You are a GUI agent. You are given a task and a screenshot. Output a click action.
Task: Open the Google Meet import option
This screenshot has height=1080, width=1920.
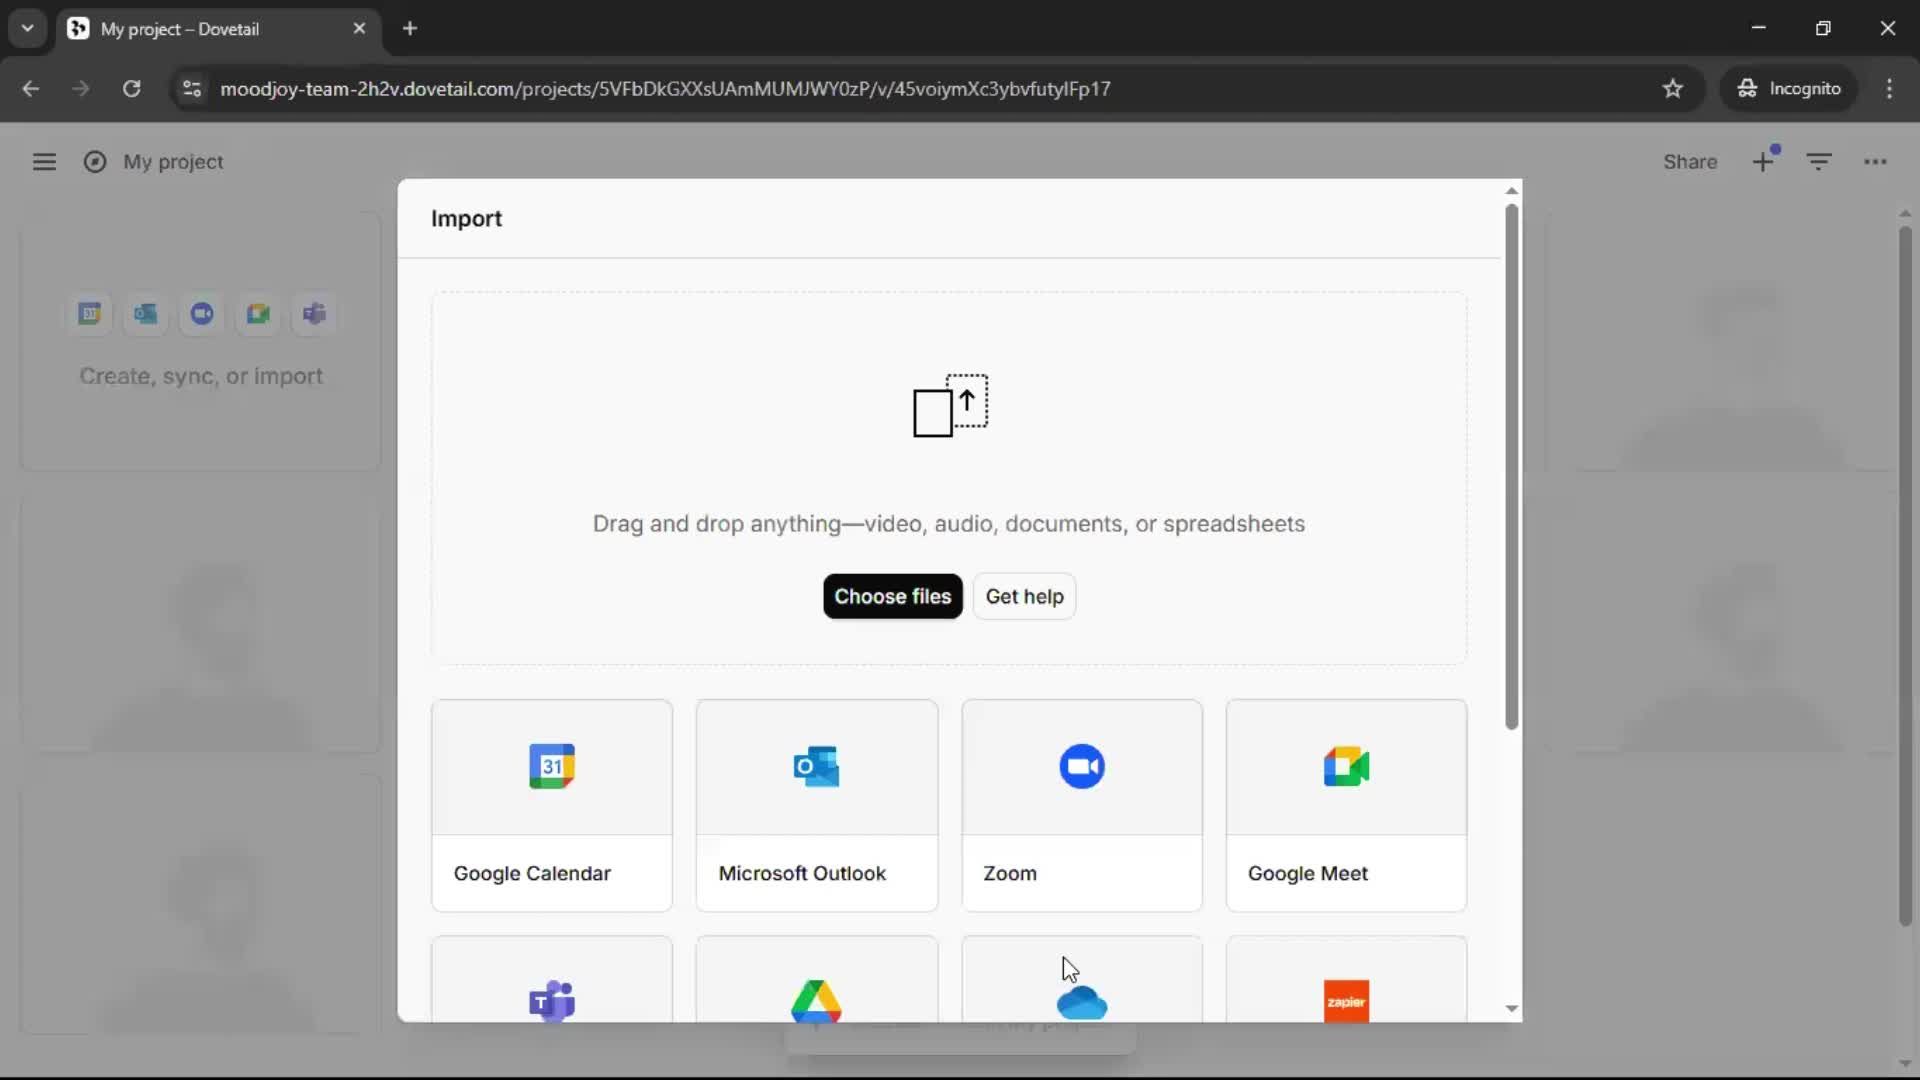1345,806
